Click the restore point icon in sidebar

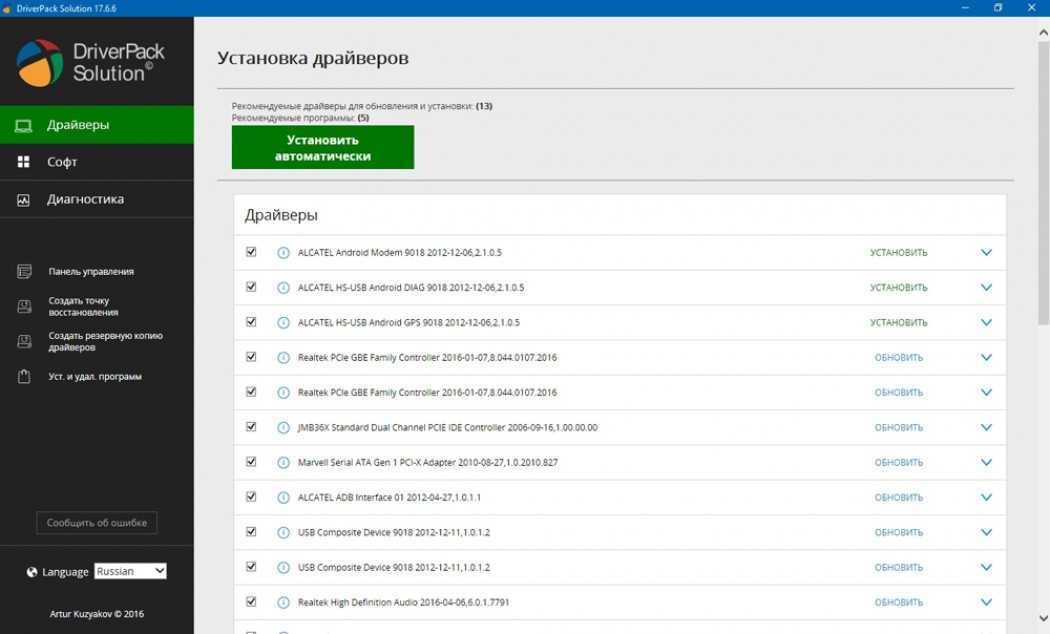[x=24, y=306]
